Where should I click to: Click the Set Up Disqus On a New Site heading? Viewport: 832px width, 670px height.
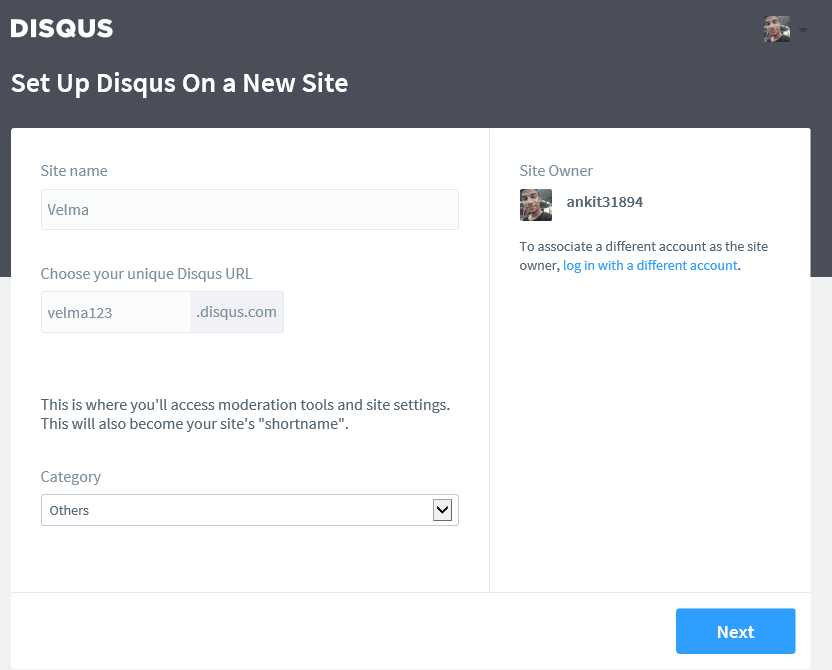point(179,83)
